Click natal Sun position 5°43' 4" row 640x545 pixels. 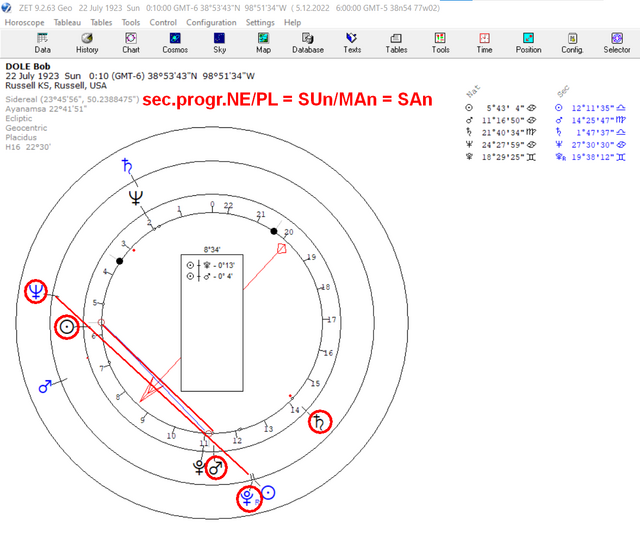(500, 108)
